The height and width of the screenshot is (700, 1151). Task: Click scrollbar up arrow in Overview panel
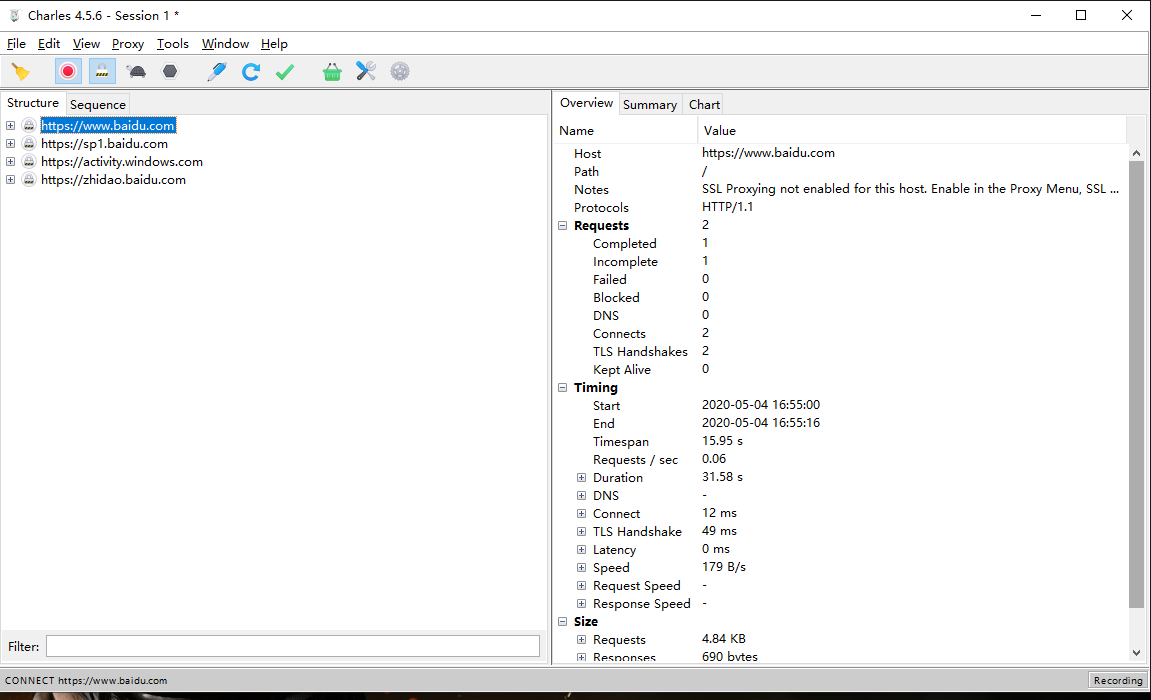1136,153
